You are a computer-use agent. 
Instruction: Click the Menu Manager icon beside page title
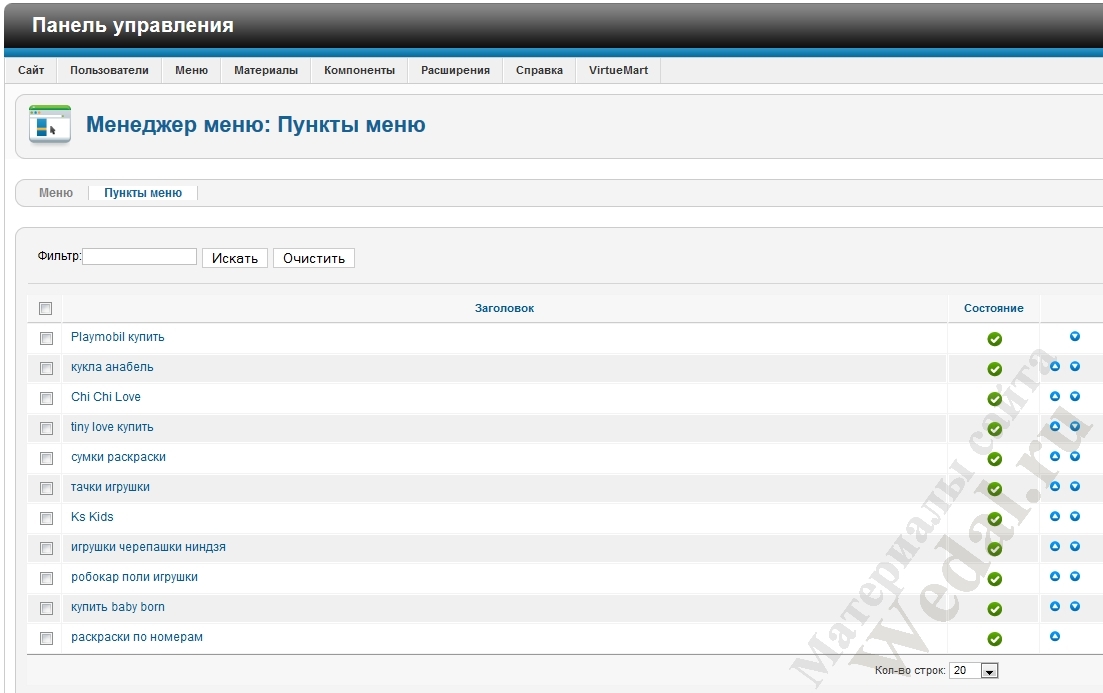49,124
